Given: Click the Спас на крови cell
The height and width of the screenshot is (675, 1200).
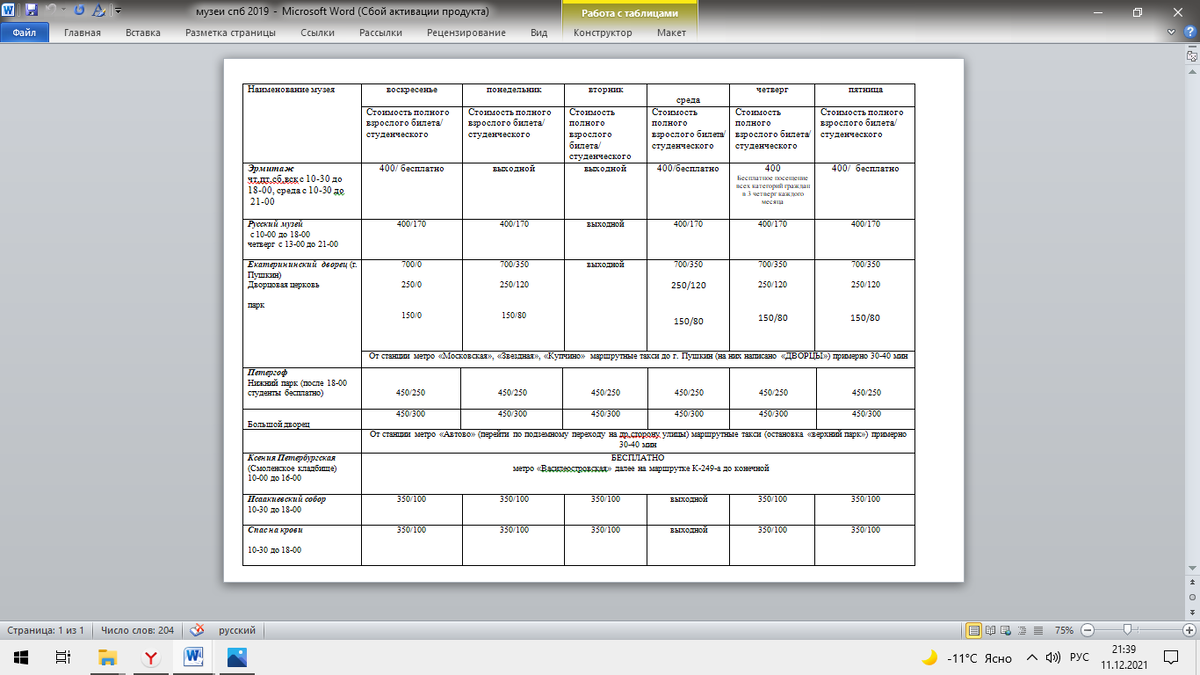Looking at the screenshot, I should click(302, 544).
